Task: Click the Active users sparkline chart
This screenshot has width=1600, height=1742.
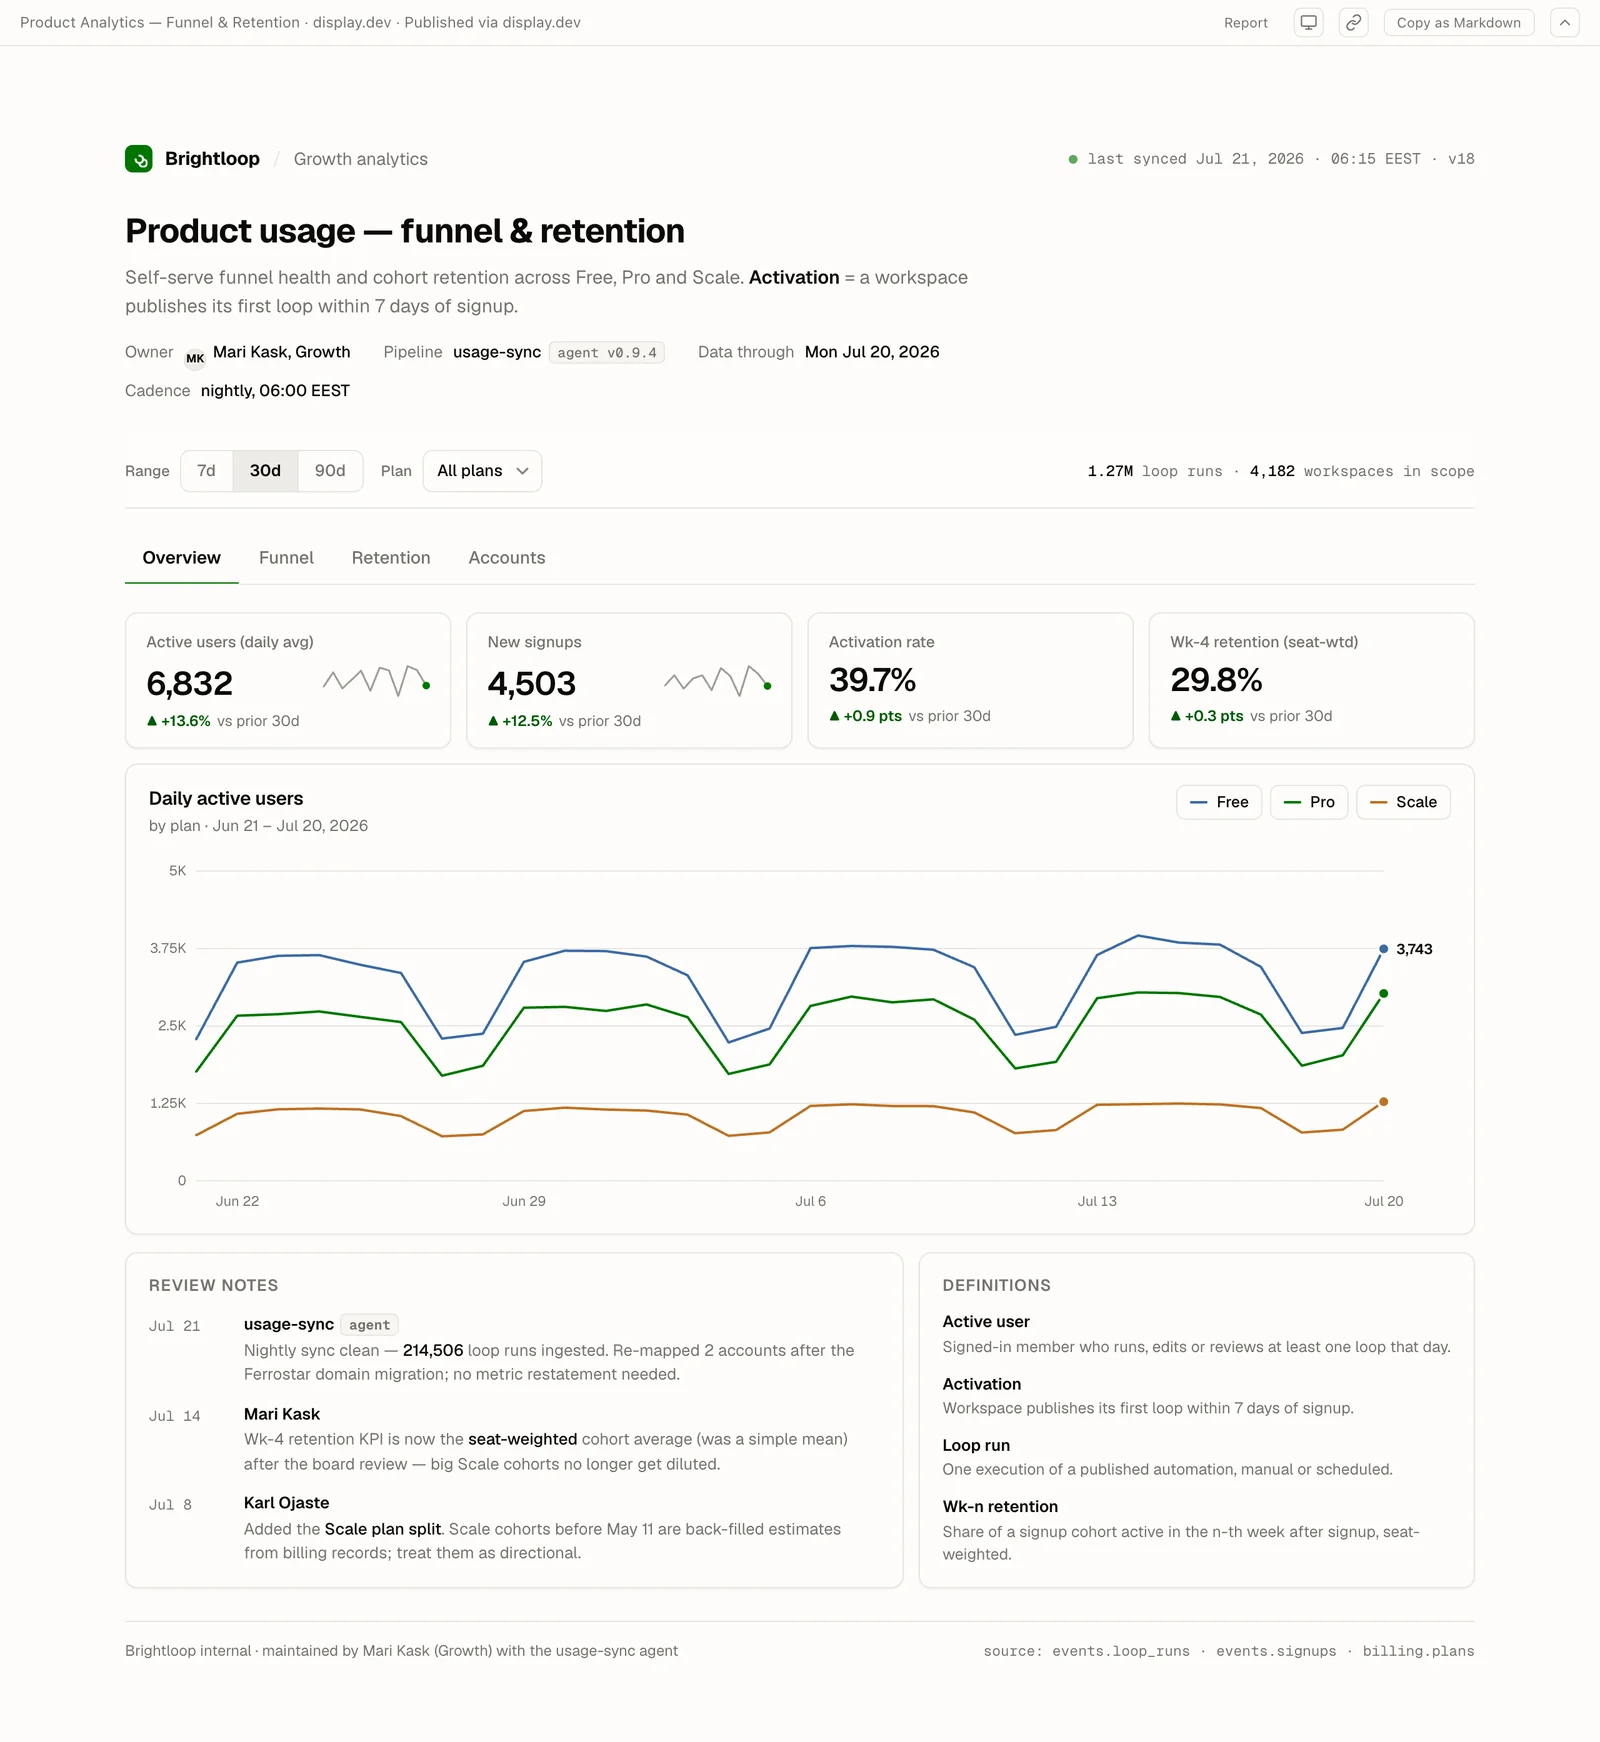Action: click(x=376, y=681)
